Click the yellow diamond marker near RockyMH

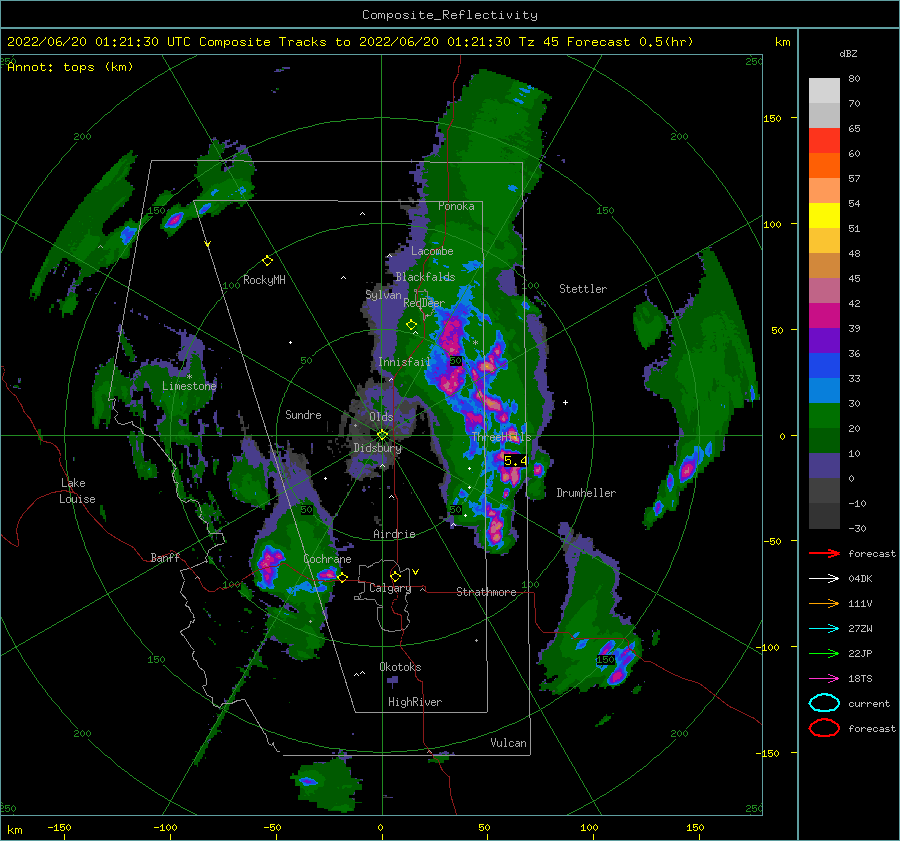pos(267,261)
